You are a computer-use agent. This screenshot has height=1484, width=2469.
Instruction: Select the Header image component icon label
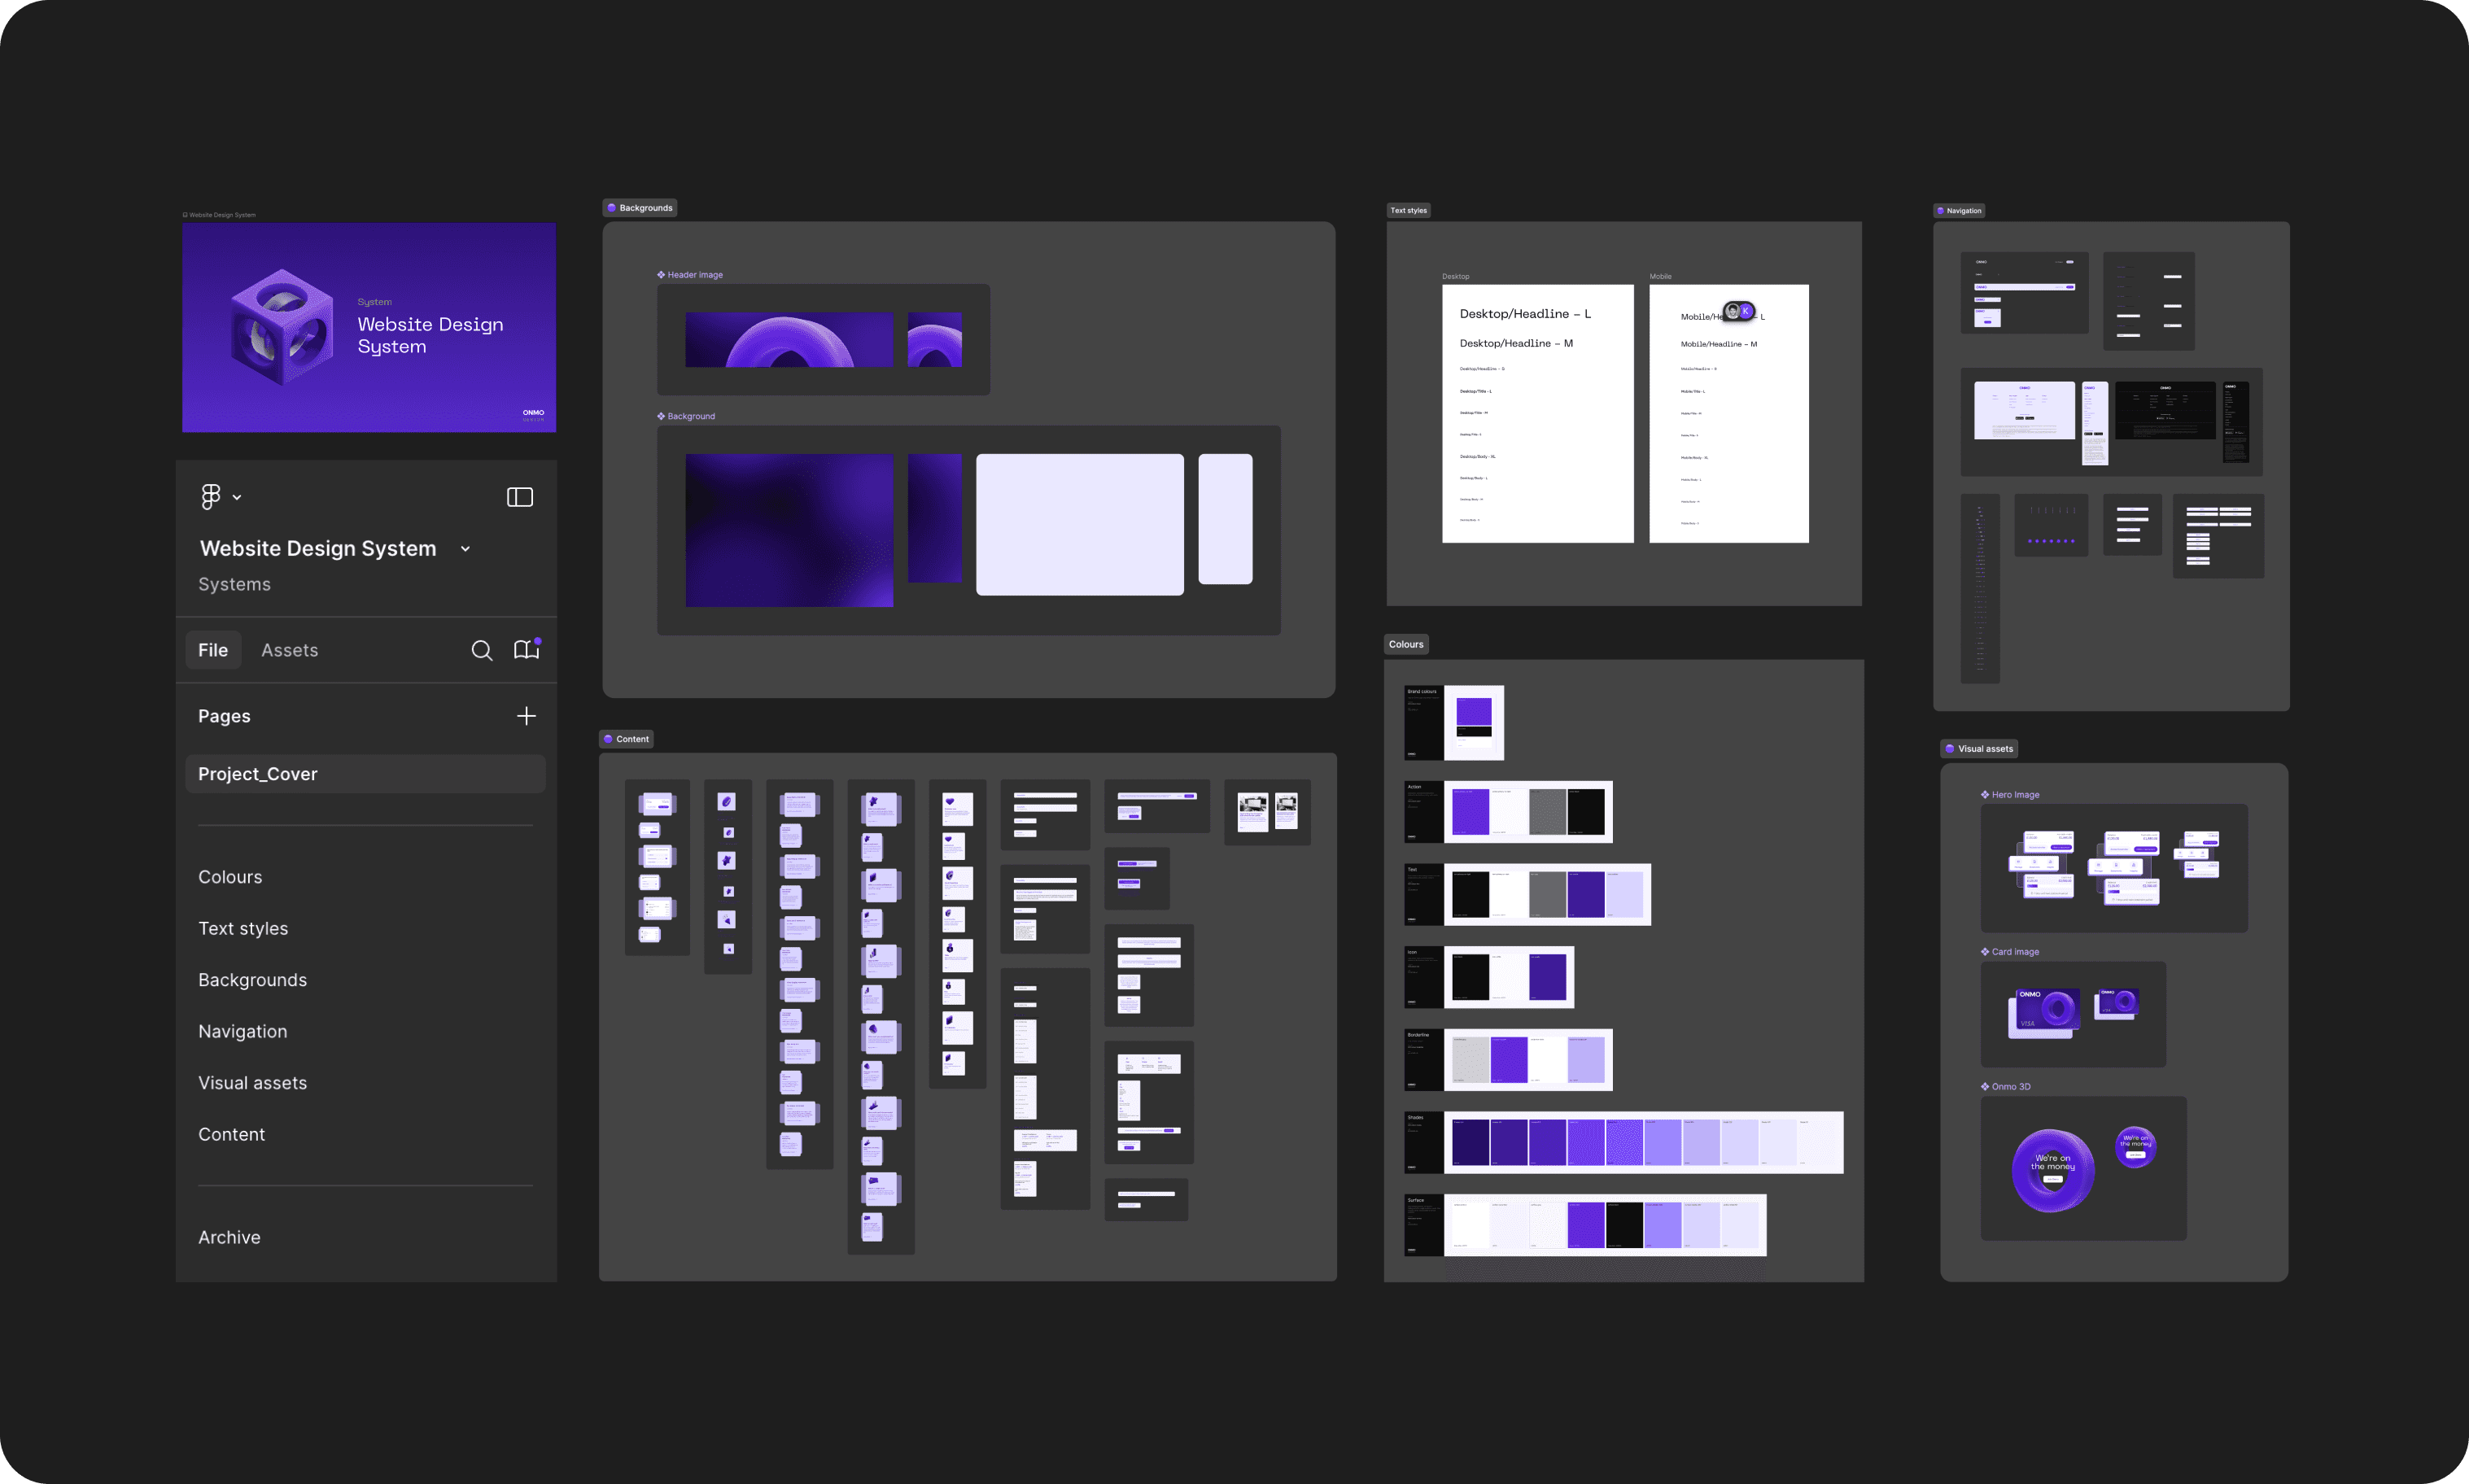tap(690, 275)
